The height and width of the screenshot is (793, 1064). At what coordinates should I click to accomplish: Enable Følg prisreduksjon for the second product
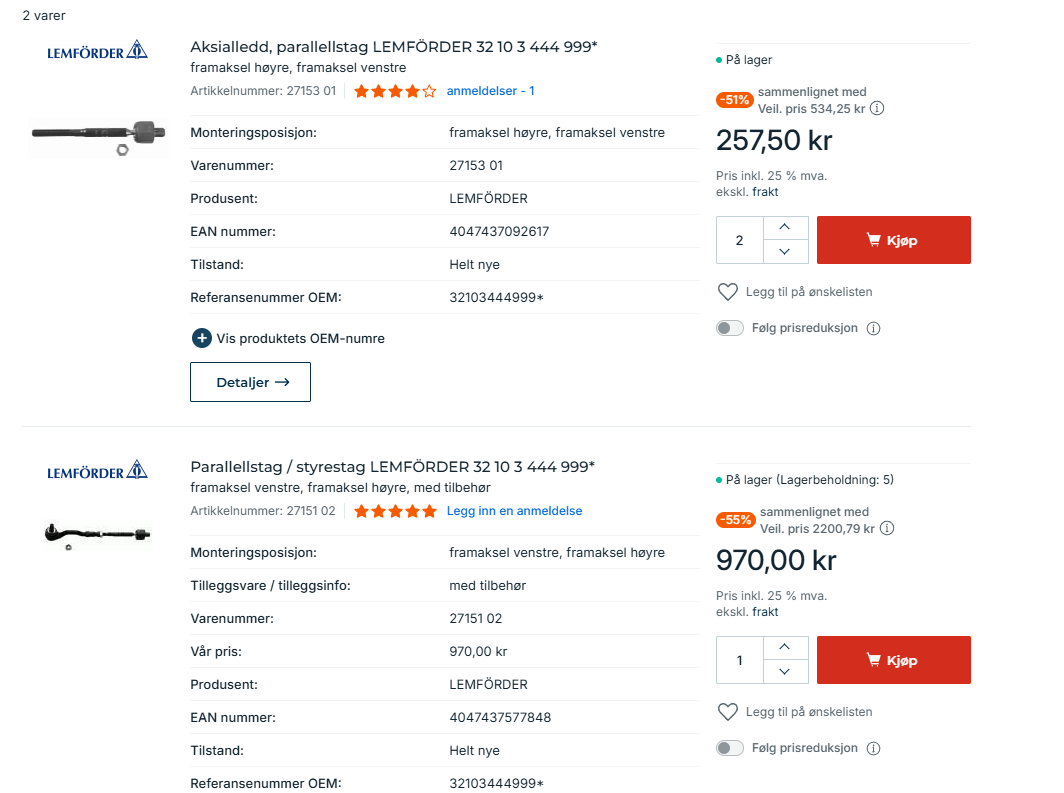point(730,748)
